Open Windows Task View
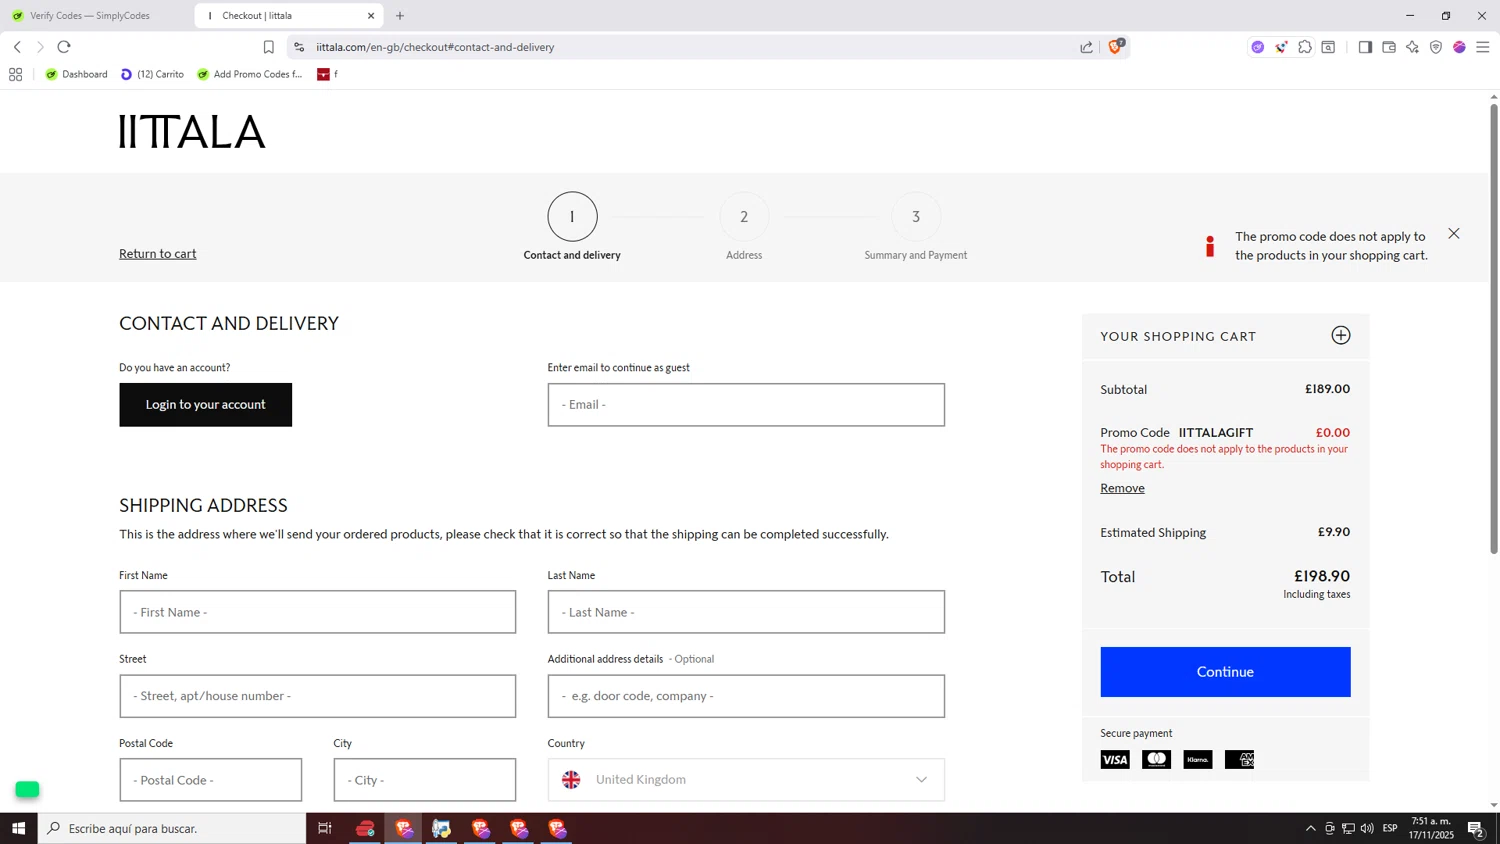 tap(324, 828)
